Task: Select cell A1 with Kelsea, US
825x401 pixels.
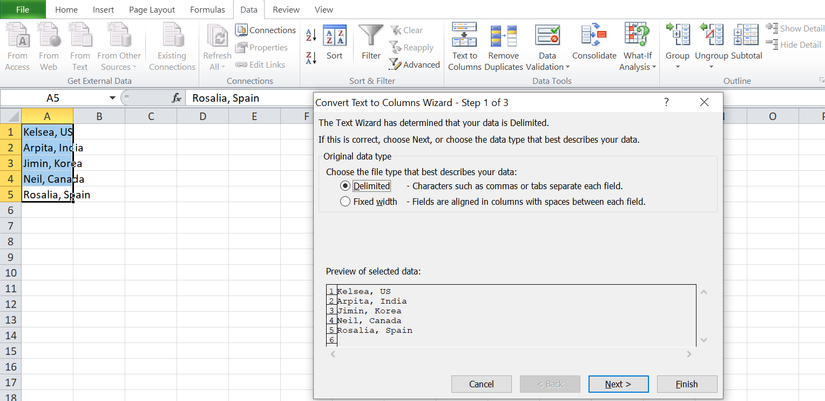Action: 47,132
